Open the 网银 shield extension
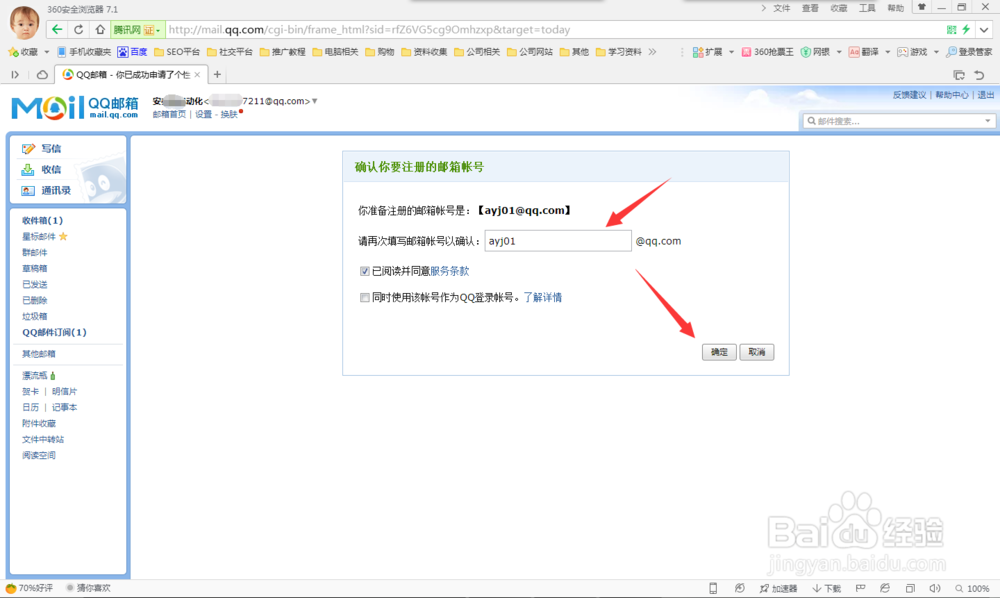The image size is (1000, 598). pos(805,52)
